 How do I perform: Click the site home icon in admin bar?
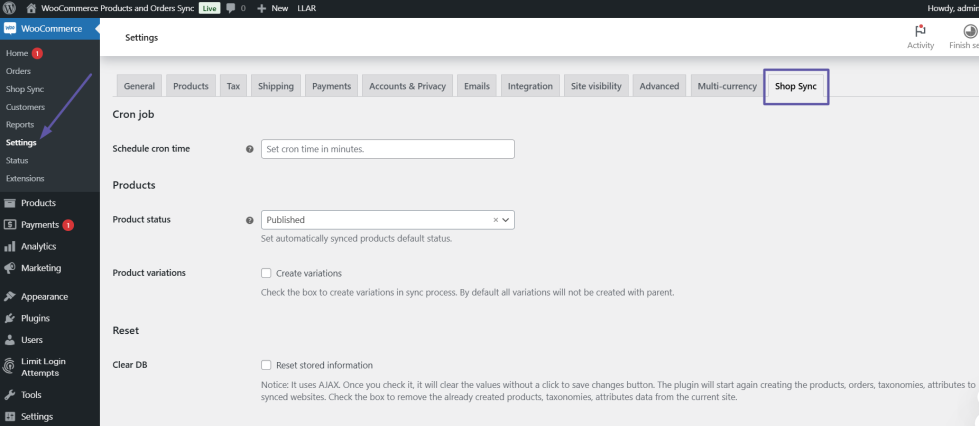click(x=31, y=8)
